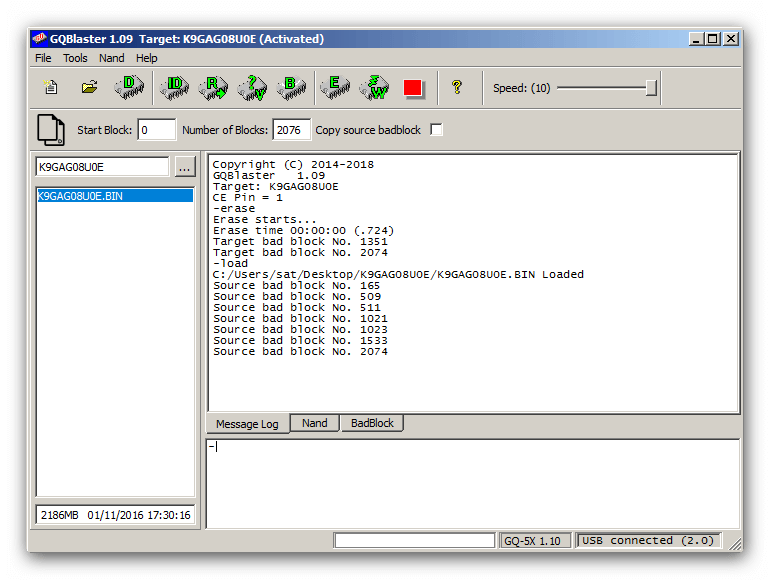Screen dimensions: 771x580
Task: Click the Speed slider handle
Action: click(651, 88)
